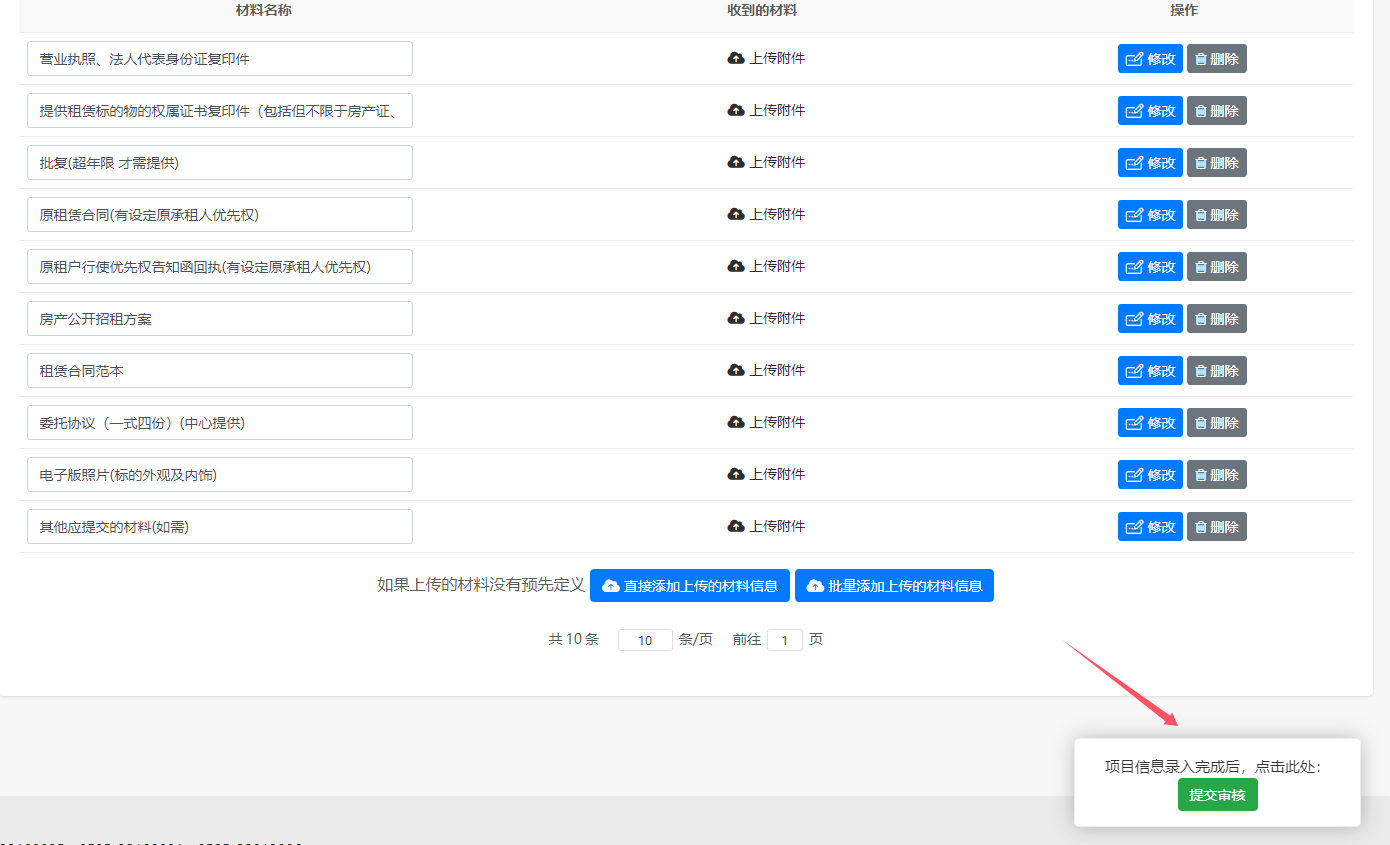The width and height of the screenshot is (1390, 845).
Task: Focus the 营业执照、法人代表身份证复印件 name field
Action: (220, 59)
